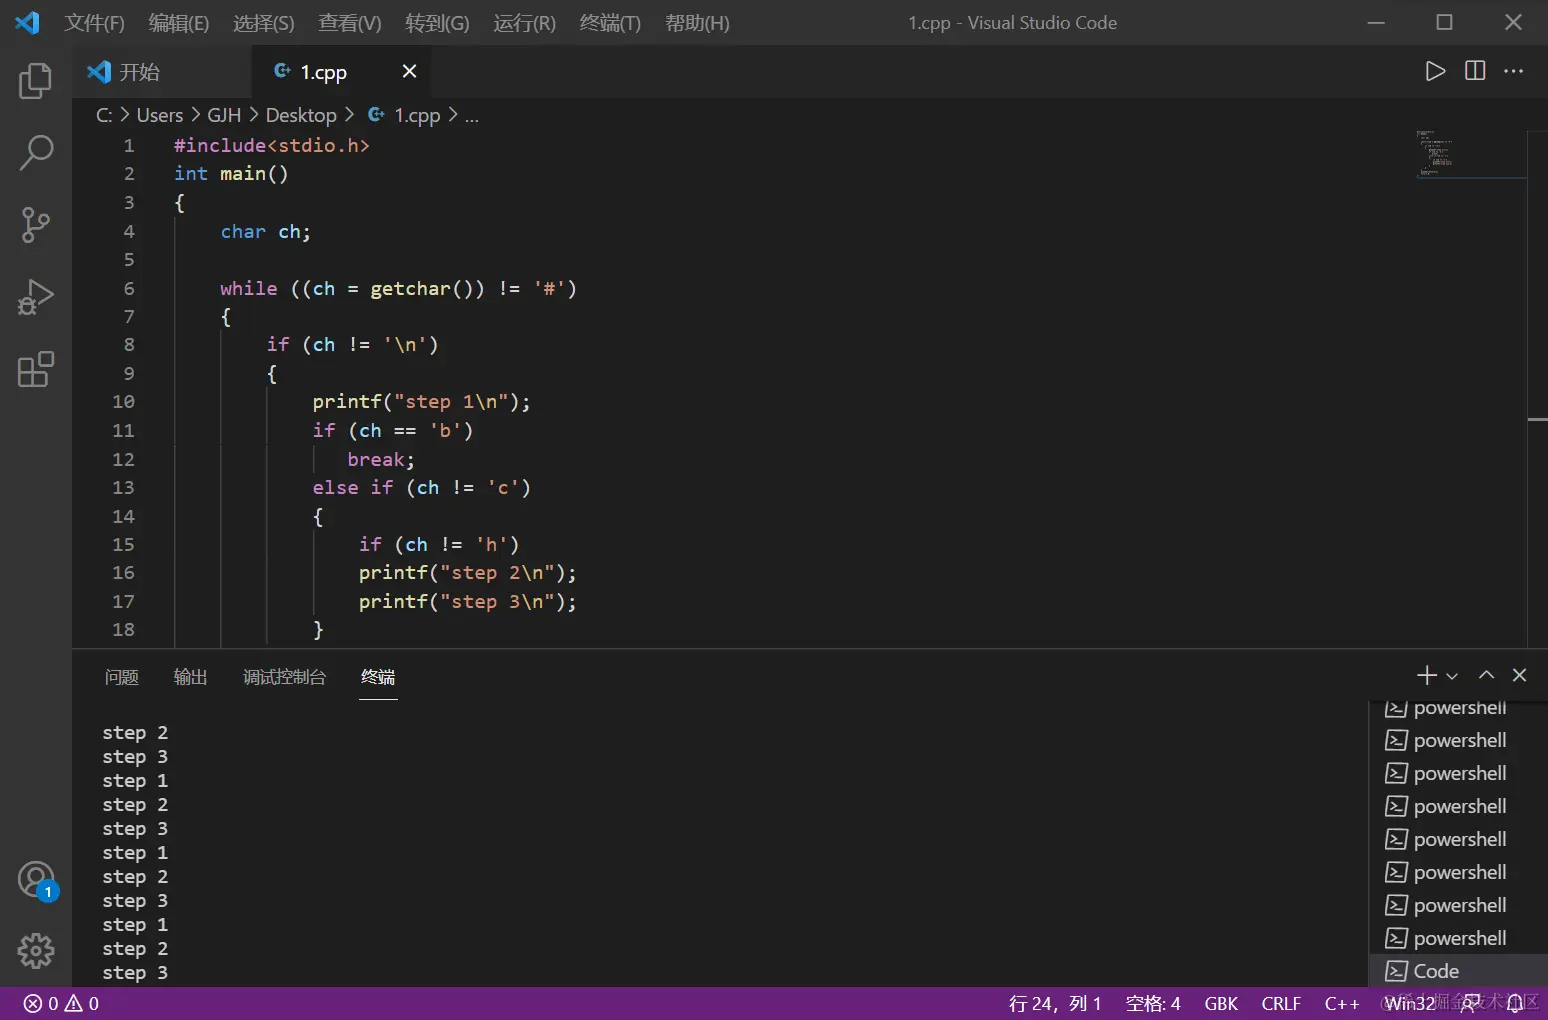1548x1020 pixels.
Task: Open the 终端(T) menu
Action: [610, 23]
